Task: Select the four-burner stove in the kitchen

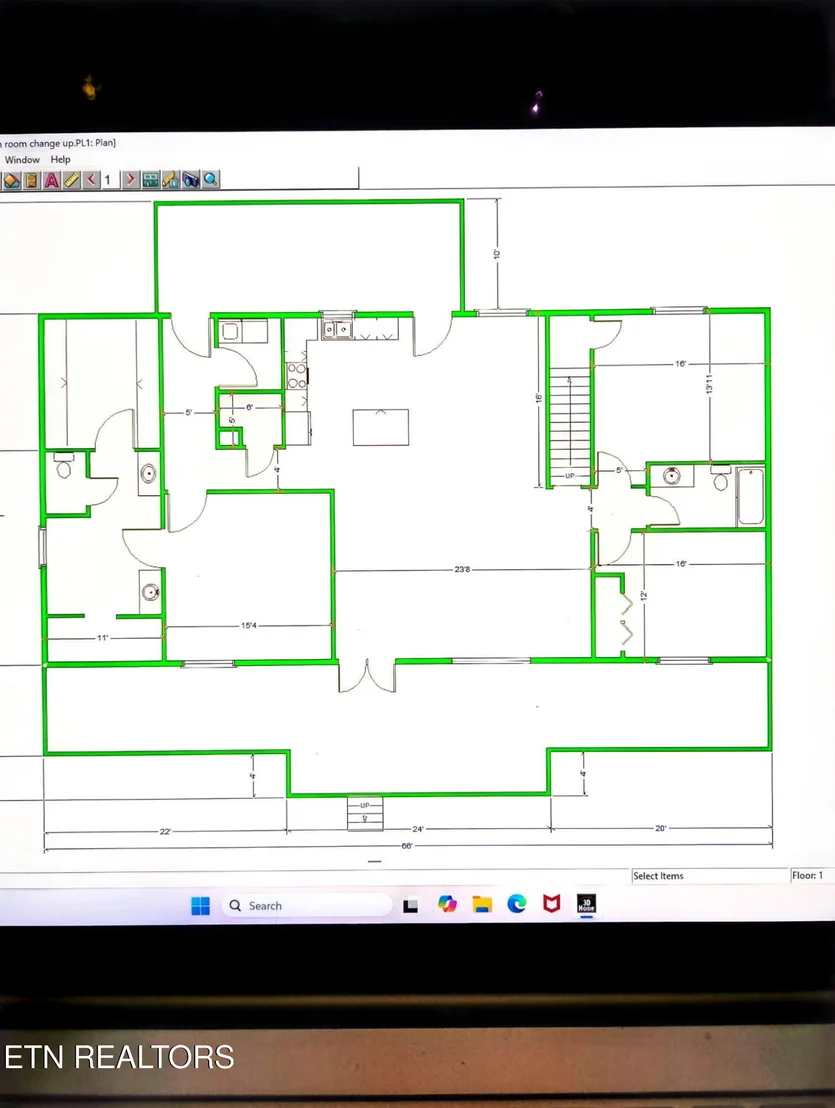Action: point(297,376)
